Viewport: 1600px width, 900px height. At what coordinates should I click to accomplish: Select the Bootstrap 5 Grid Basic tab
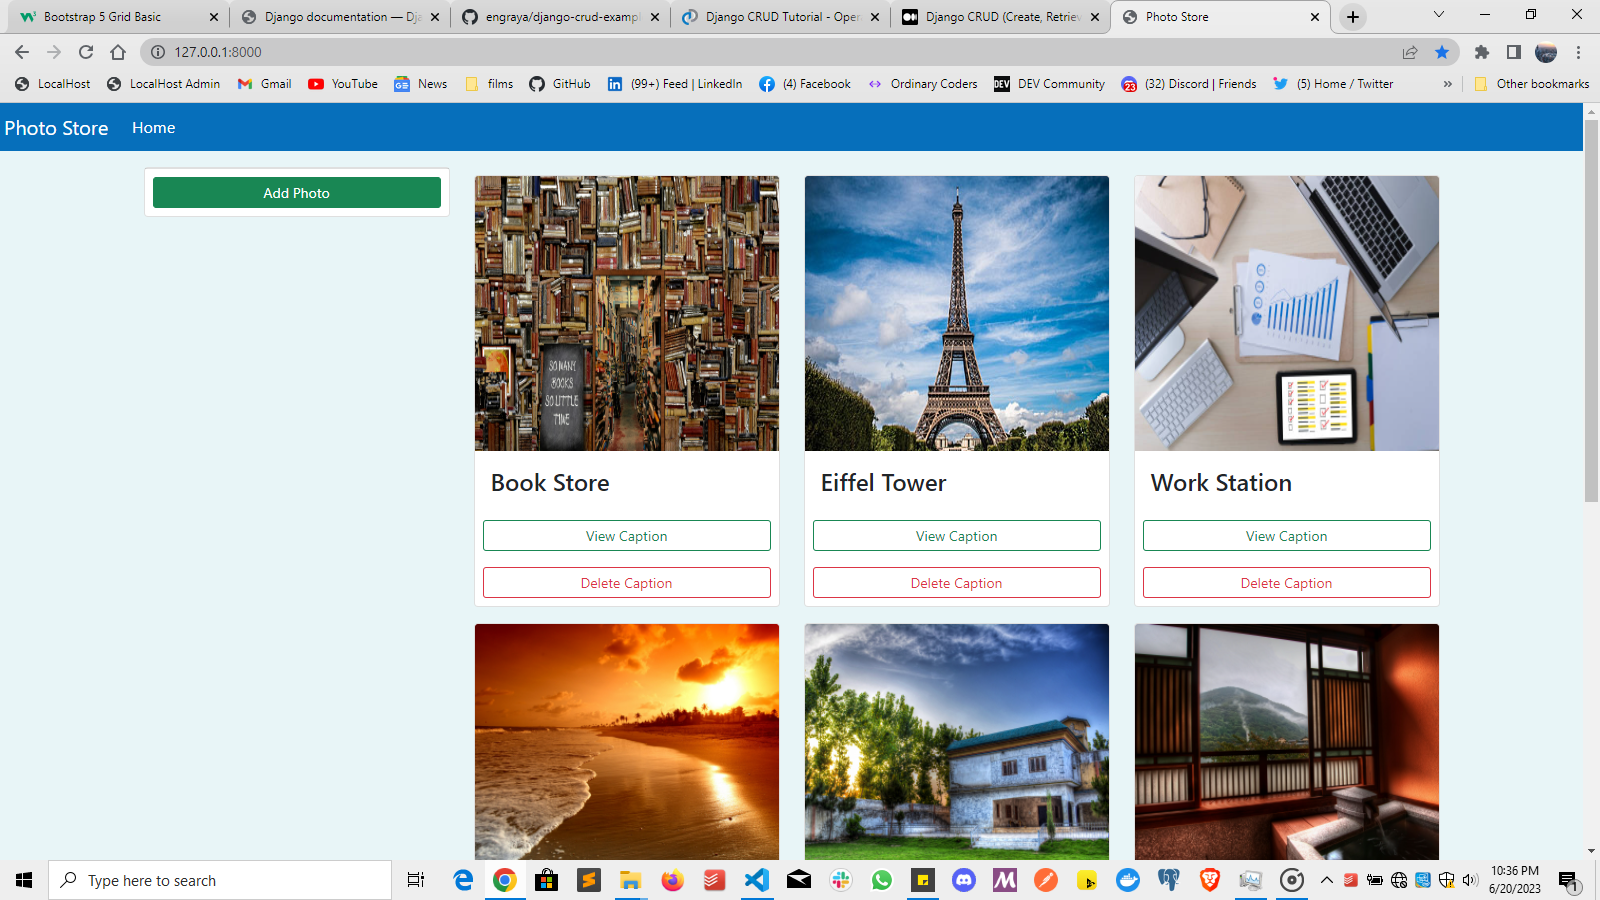[x=110, y=16]
